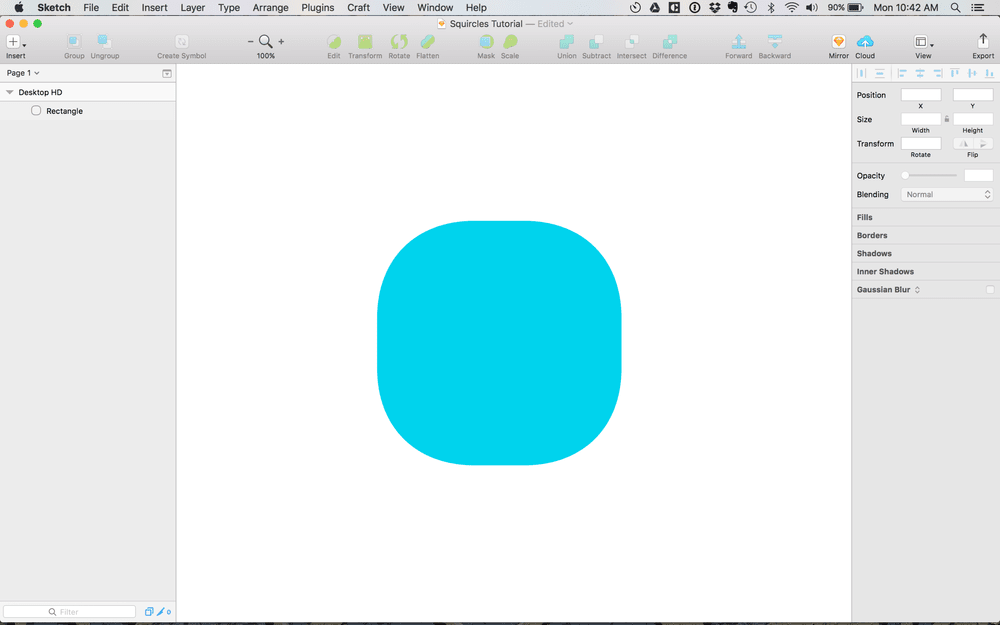Open the Page 1 page selector

(24, 72)
